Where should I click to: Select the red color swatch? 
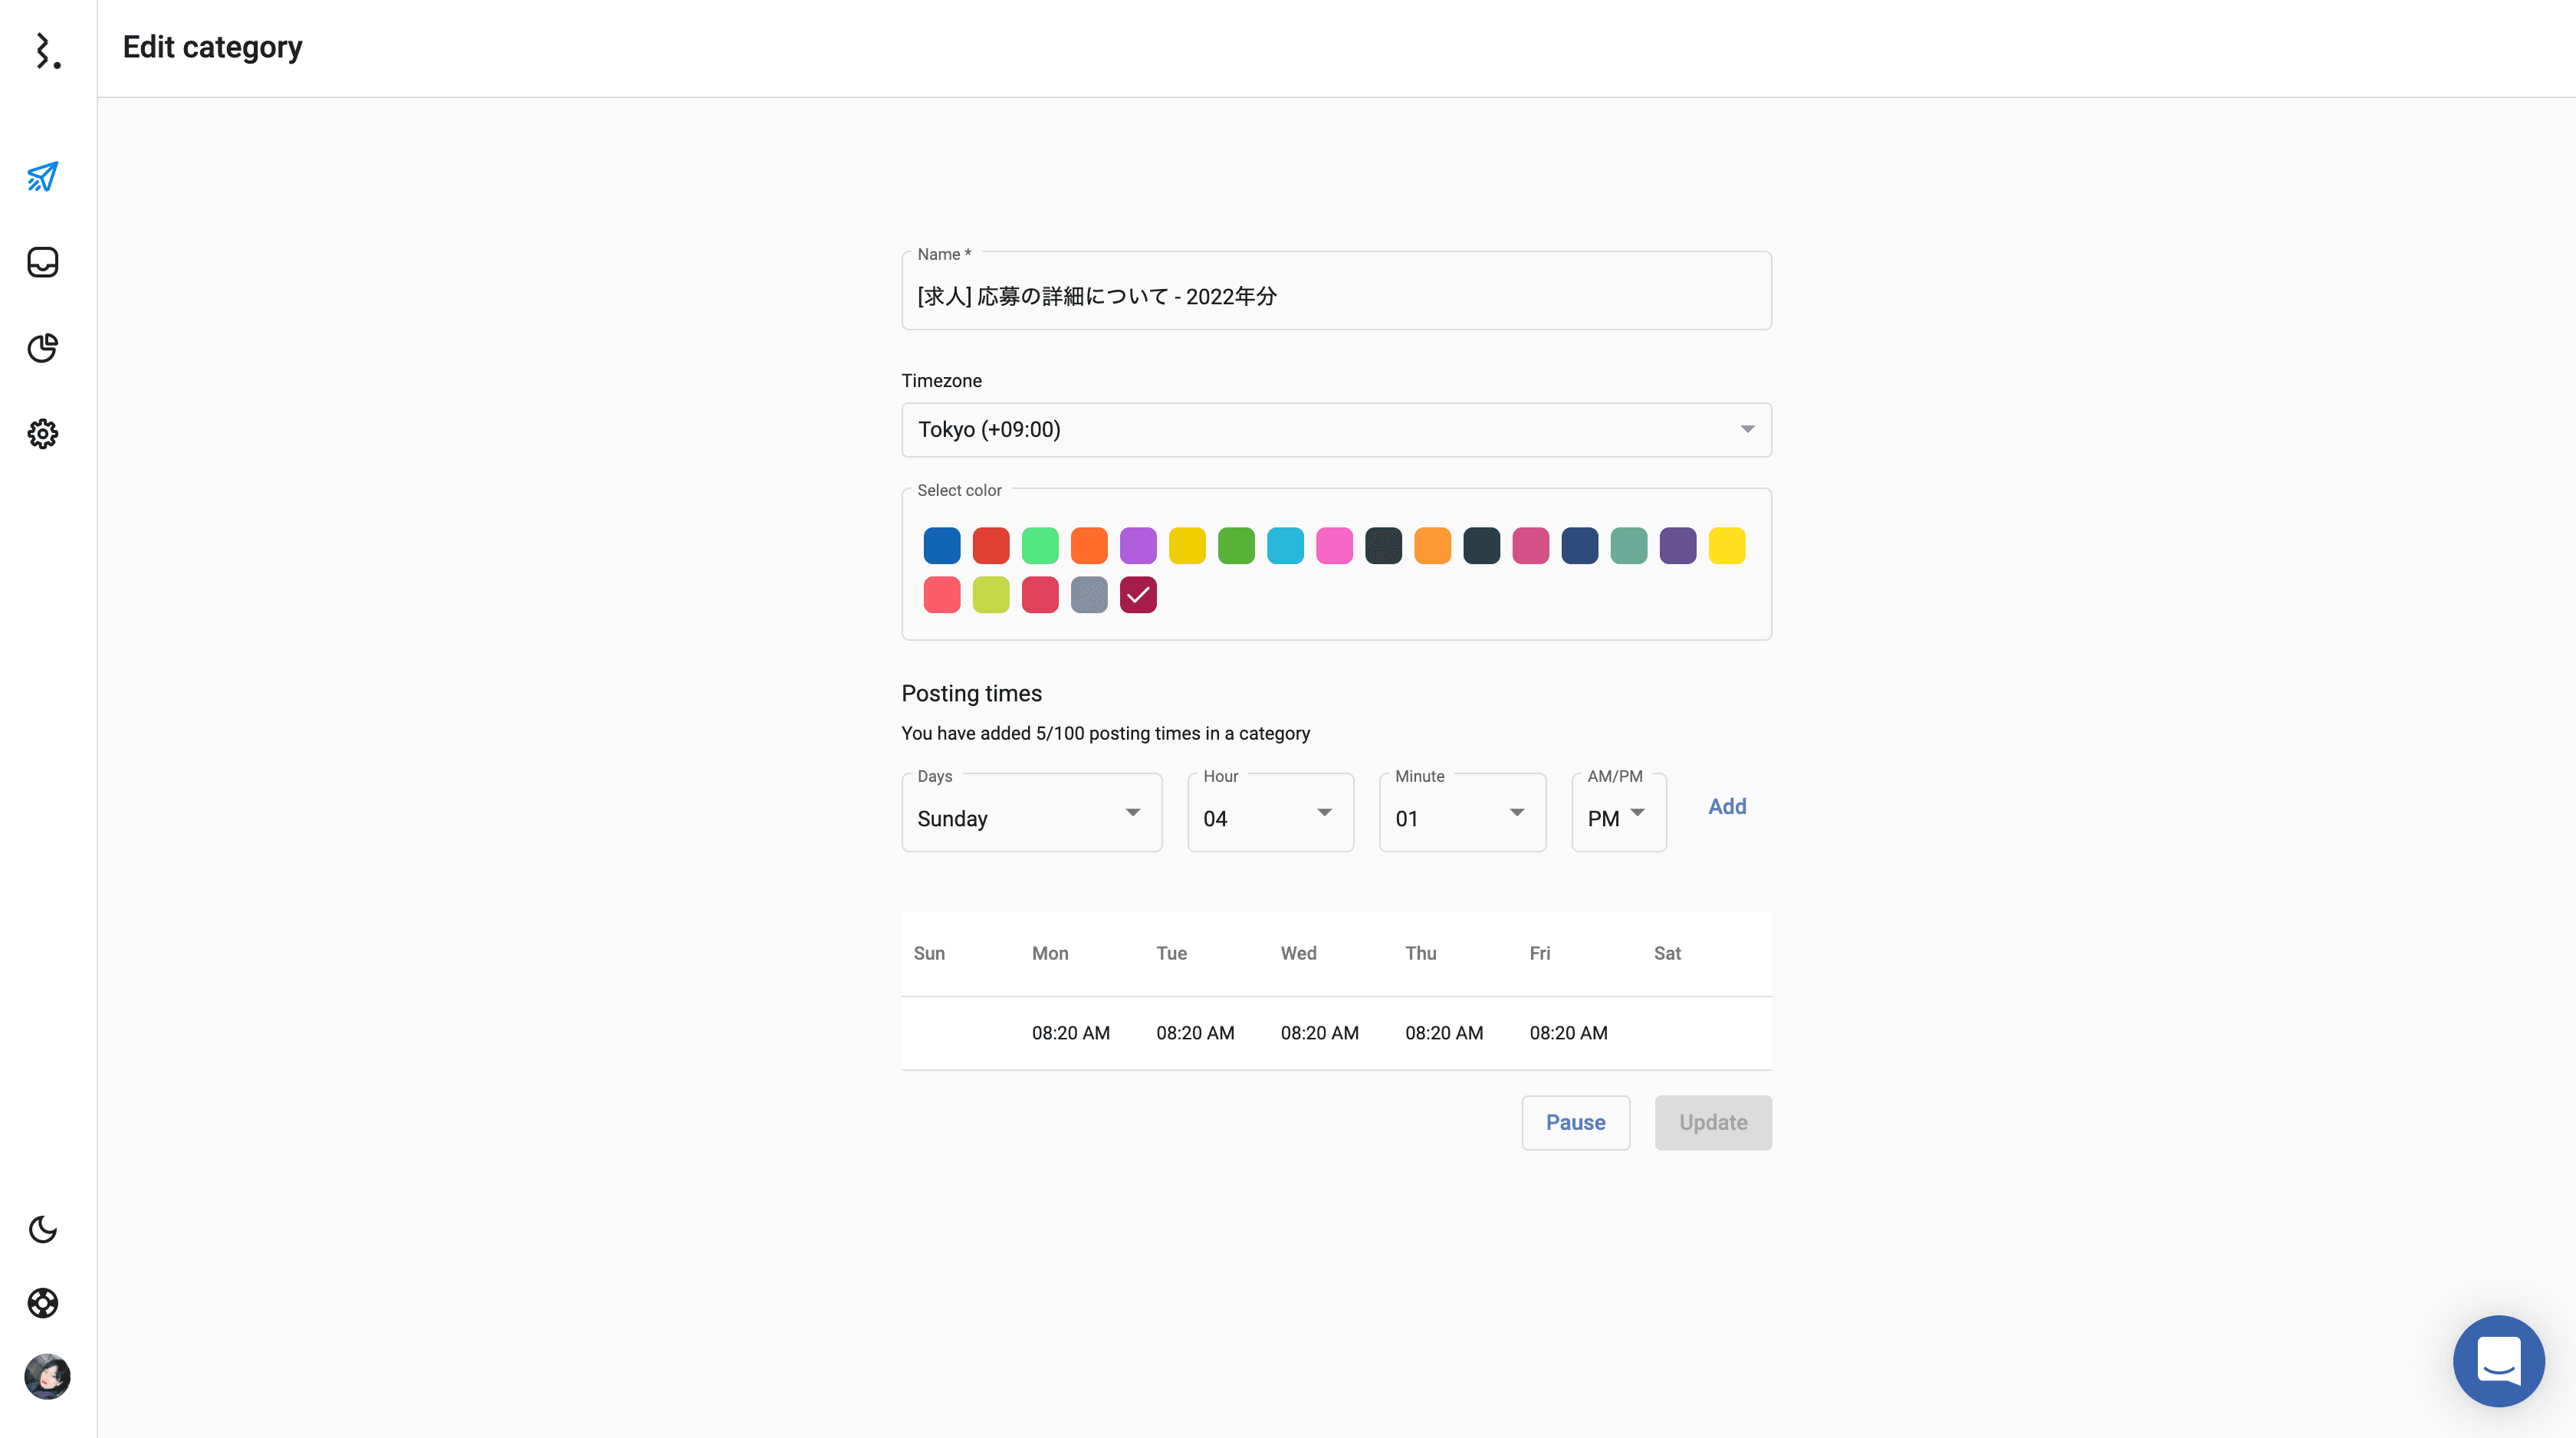(991, 546)
